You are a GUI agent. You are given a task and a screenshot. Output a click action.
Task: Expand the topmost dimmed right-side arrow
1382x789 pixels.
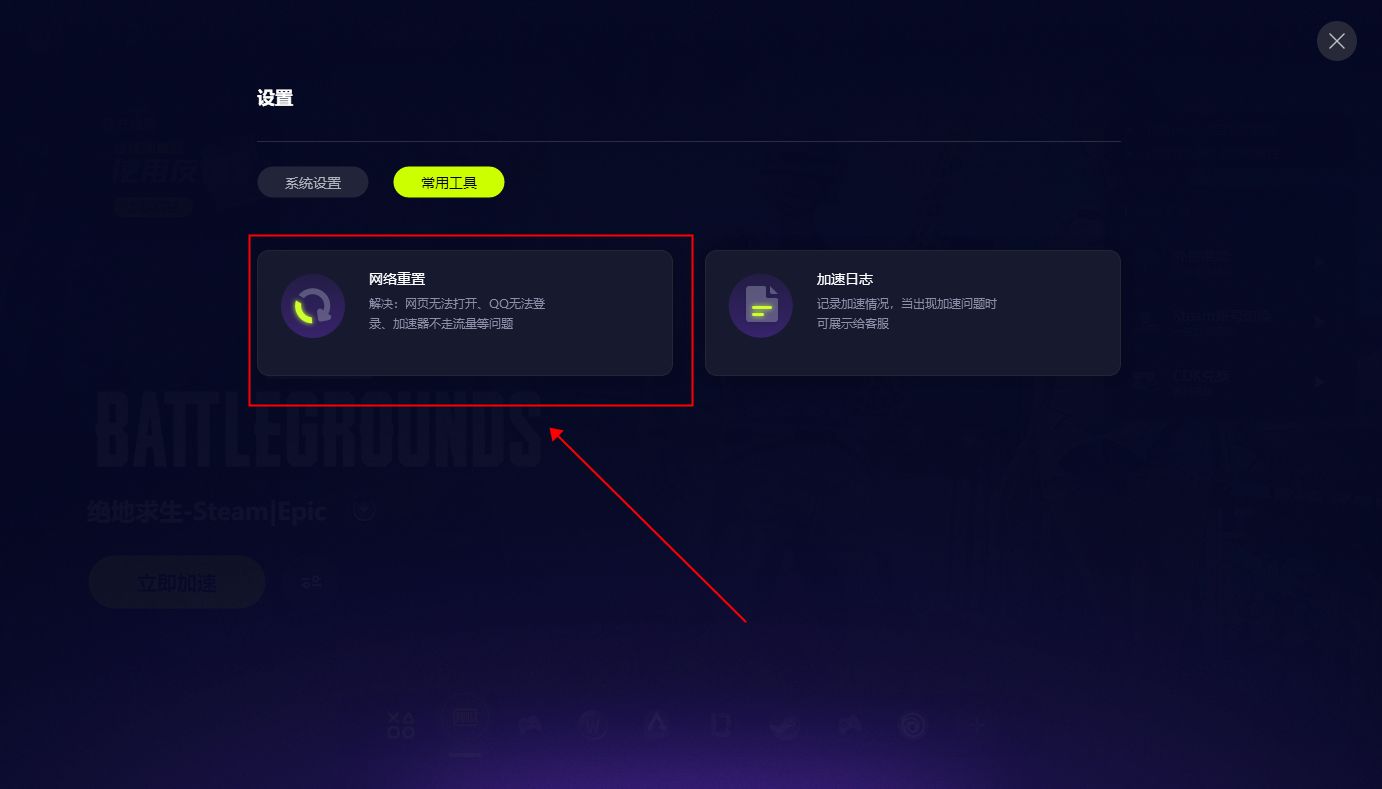(1320, 261)
